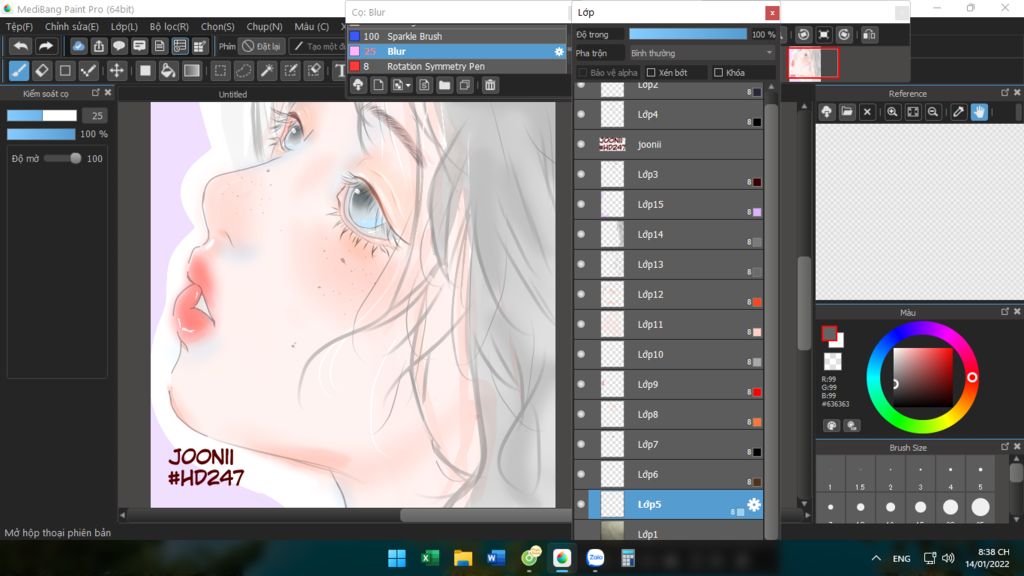Open the Bộ lọc(R) menu
Screen dimensions: 1024x576
(169, 27)
